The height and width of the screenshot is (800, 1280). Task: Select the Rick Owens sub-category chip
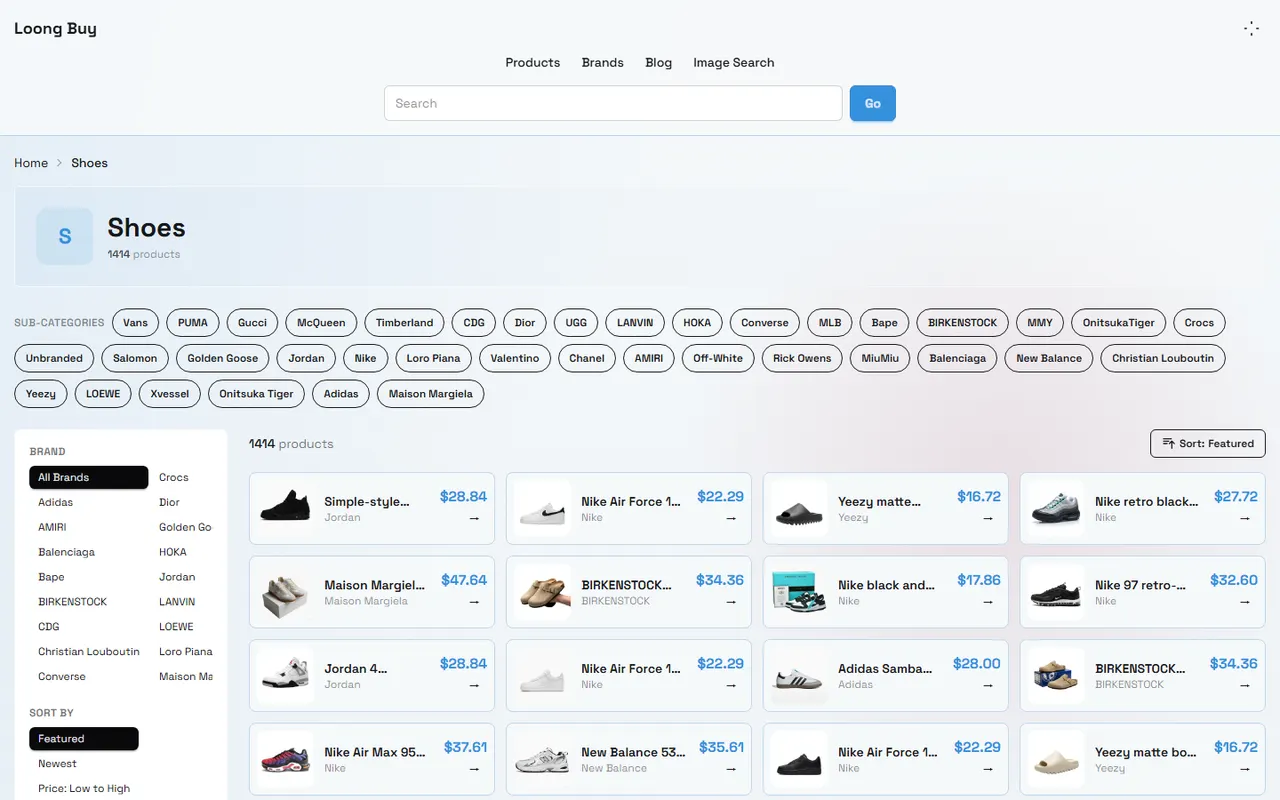click(802, 358)
